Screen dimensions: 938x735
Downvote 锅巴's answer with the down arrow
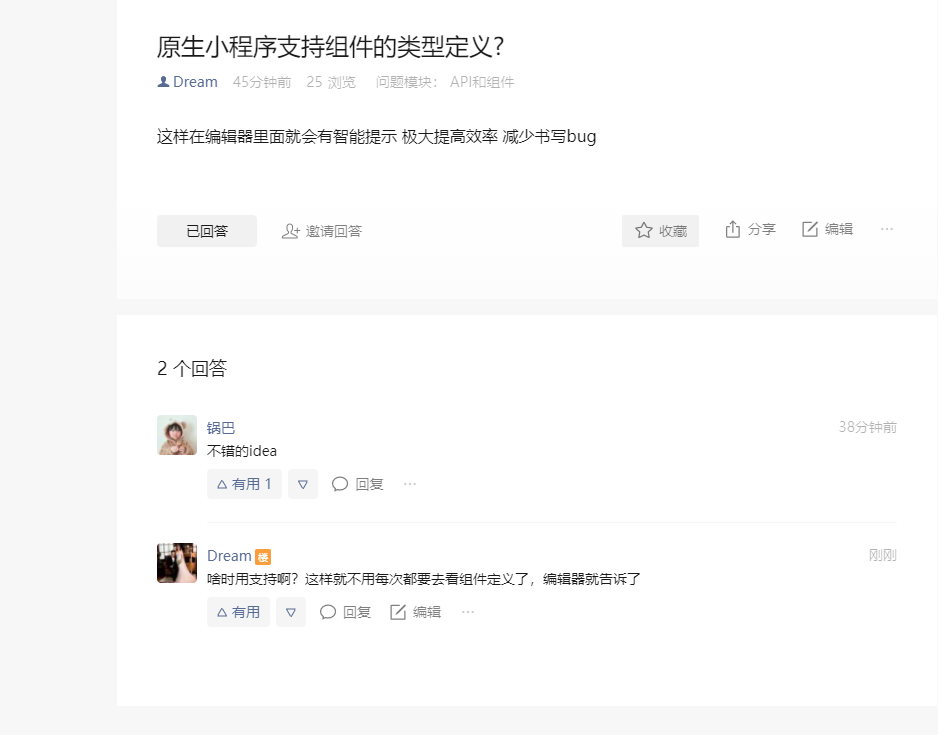[x=302, y=483]
